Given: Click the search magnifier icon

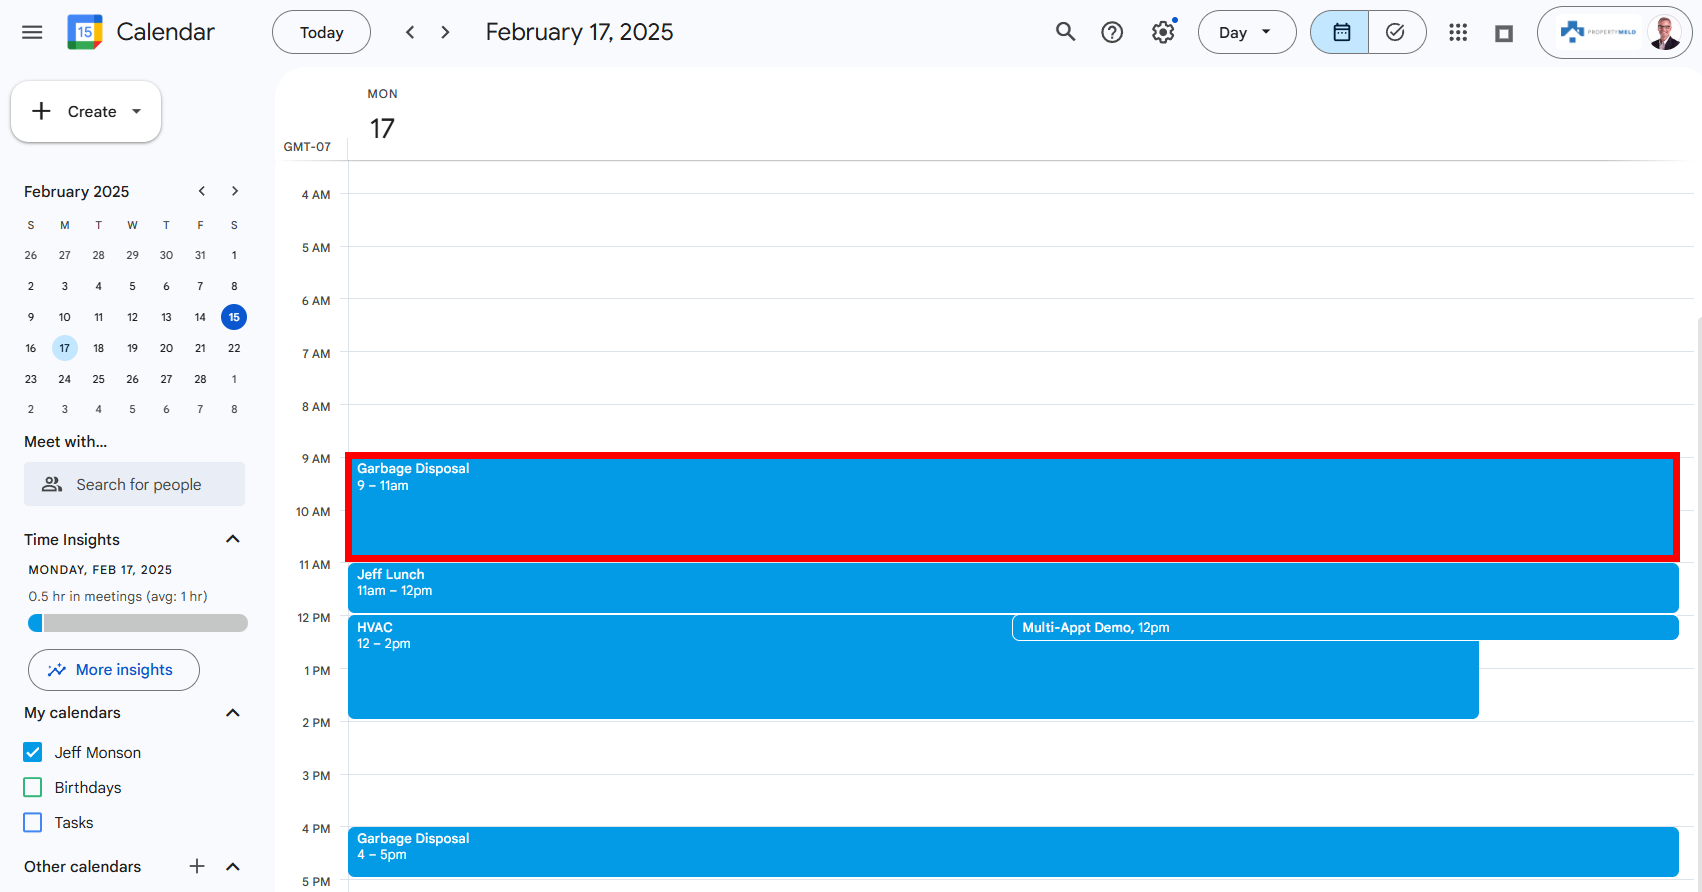Looking at the screenshot, I should click(1065, 32).
